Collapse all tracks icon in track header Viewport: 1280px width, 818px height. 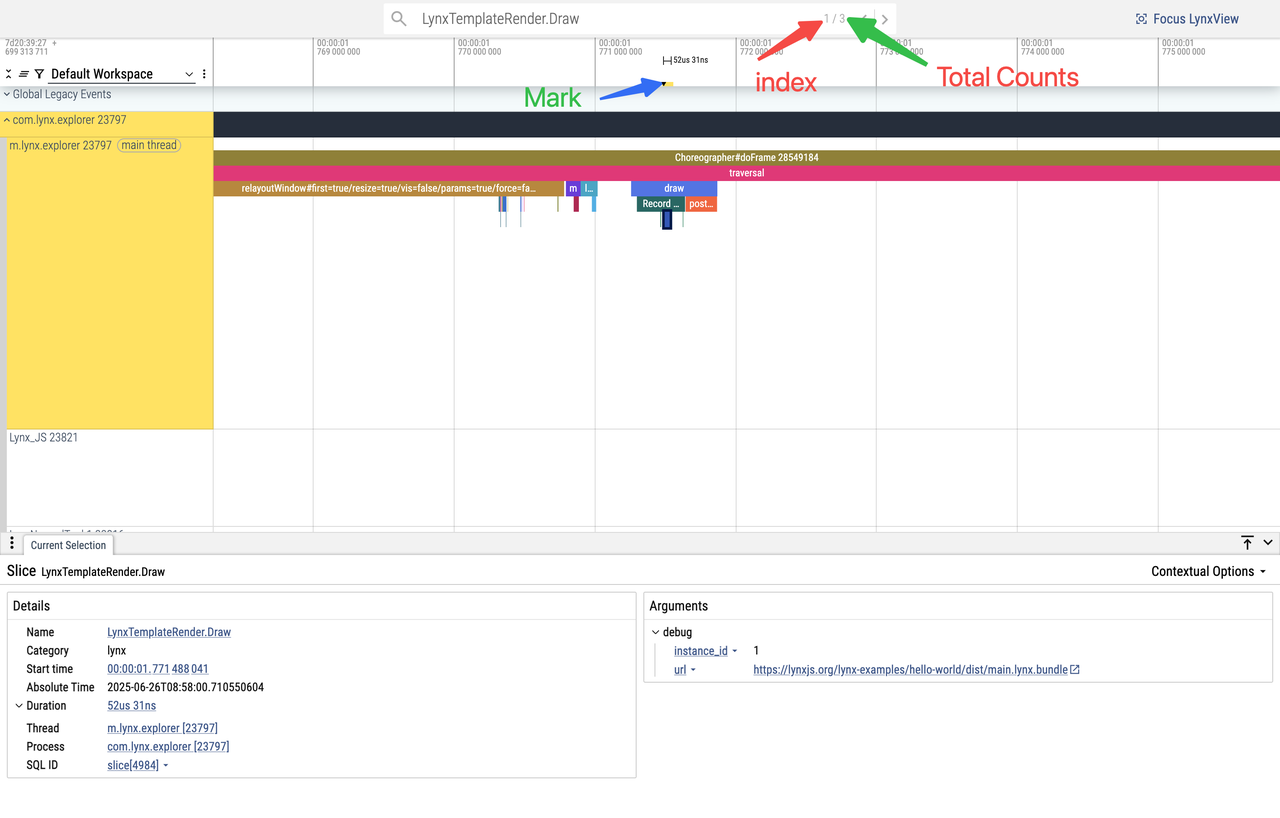(9, 74)
